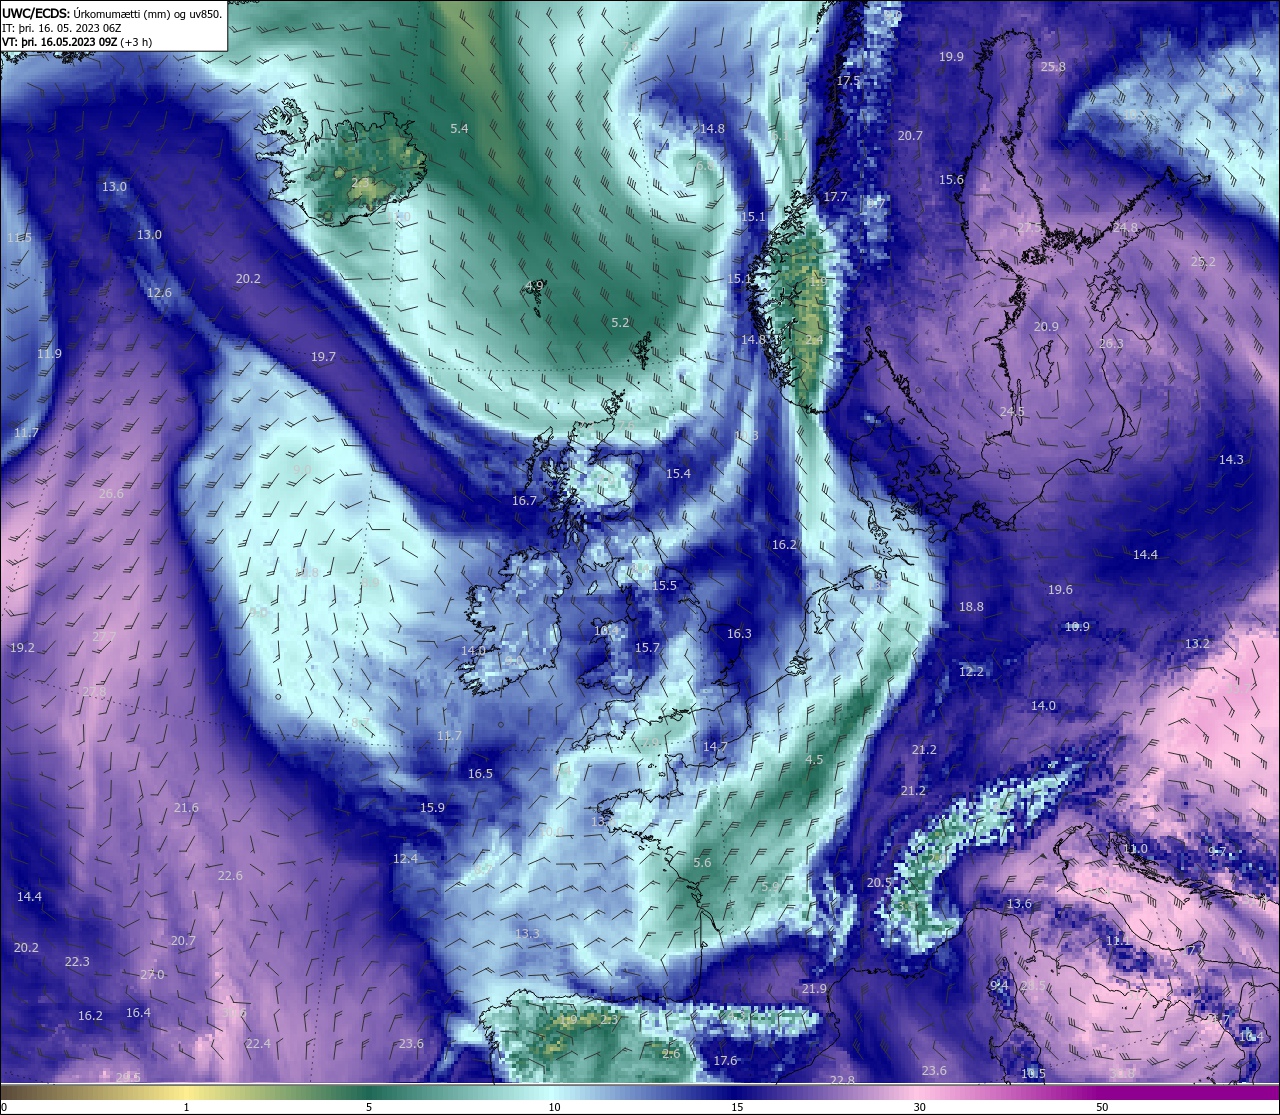Click the 19.9 value at top right

point(951,57)
